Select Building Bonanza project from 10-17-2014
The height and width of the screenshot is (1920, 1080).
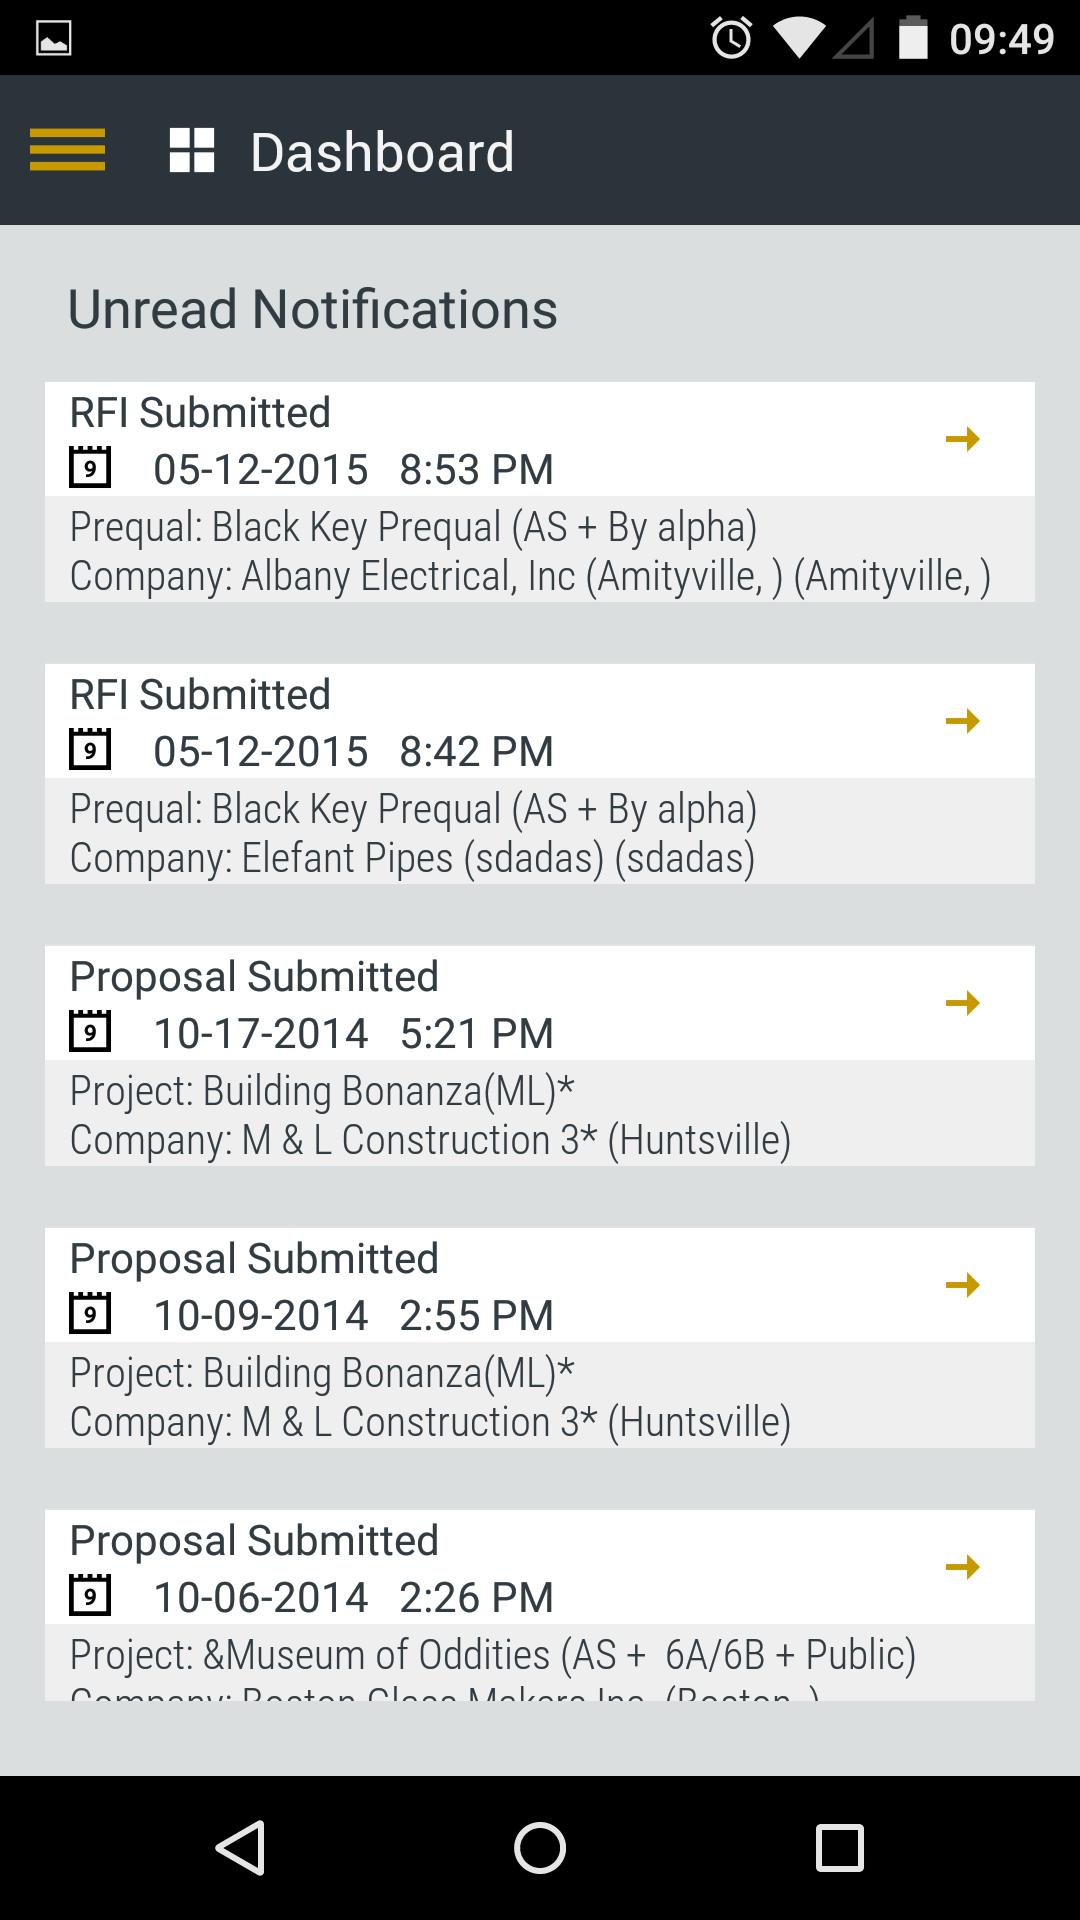coord(322,1091)
